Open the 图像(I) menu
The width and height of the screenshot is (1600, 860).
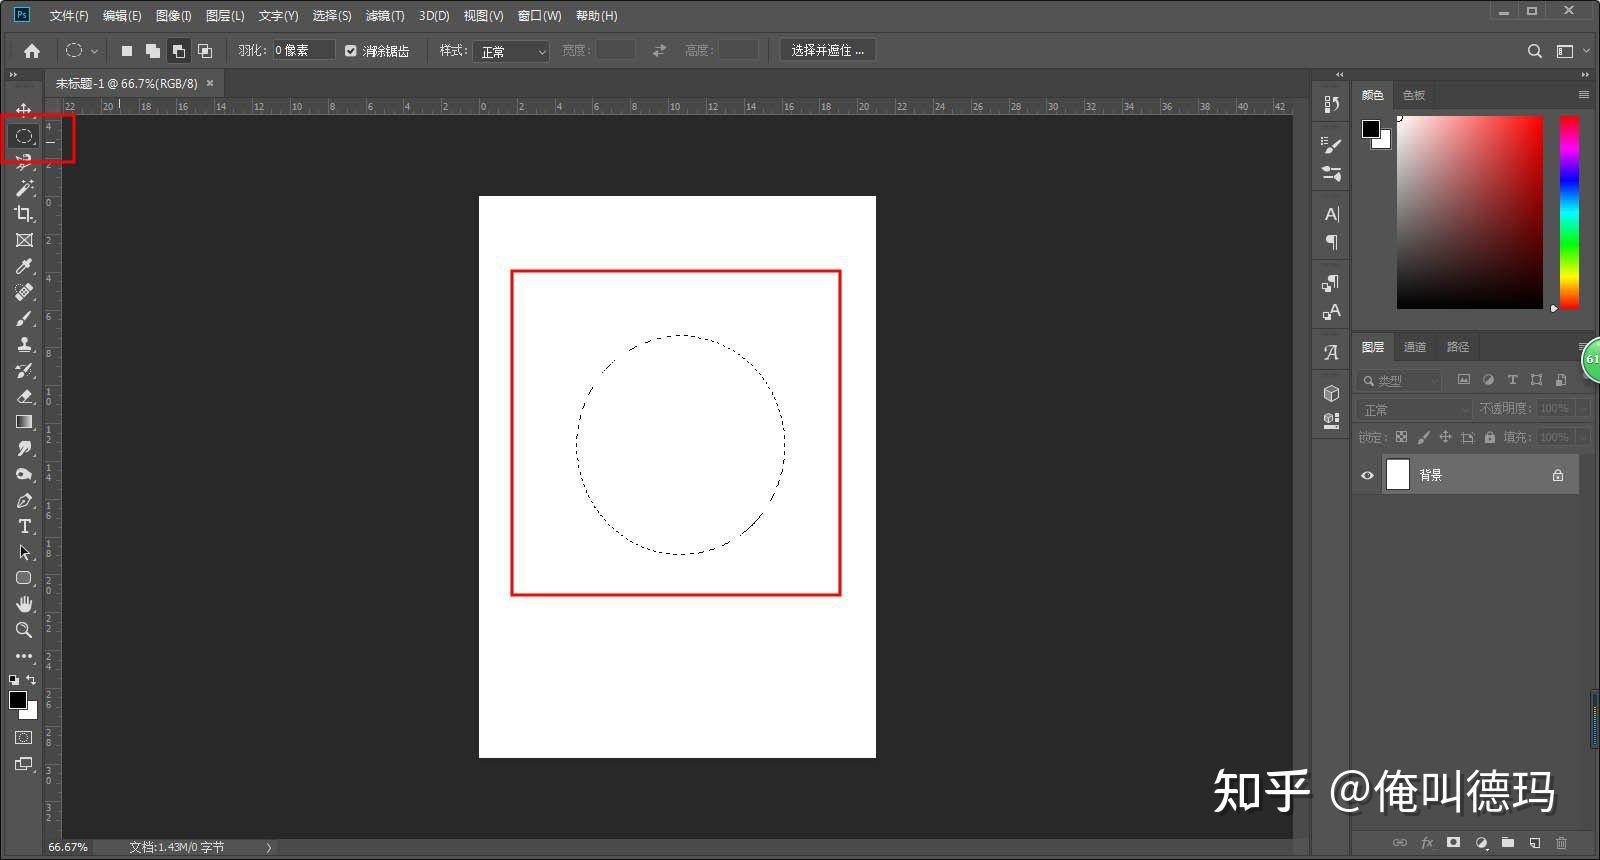tap(173, 16)
